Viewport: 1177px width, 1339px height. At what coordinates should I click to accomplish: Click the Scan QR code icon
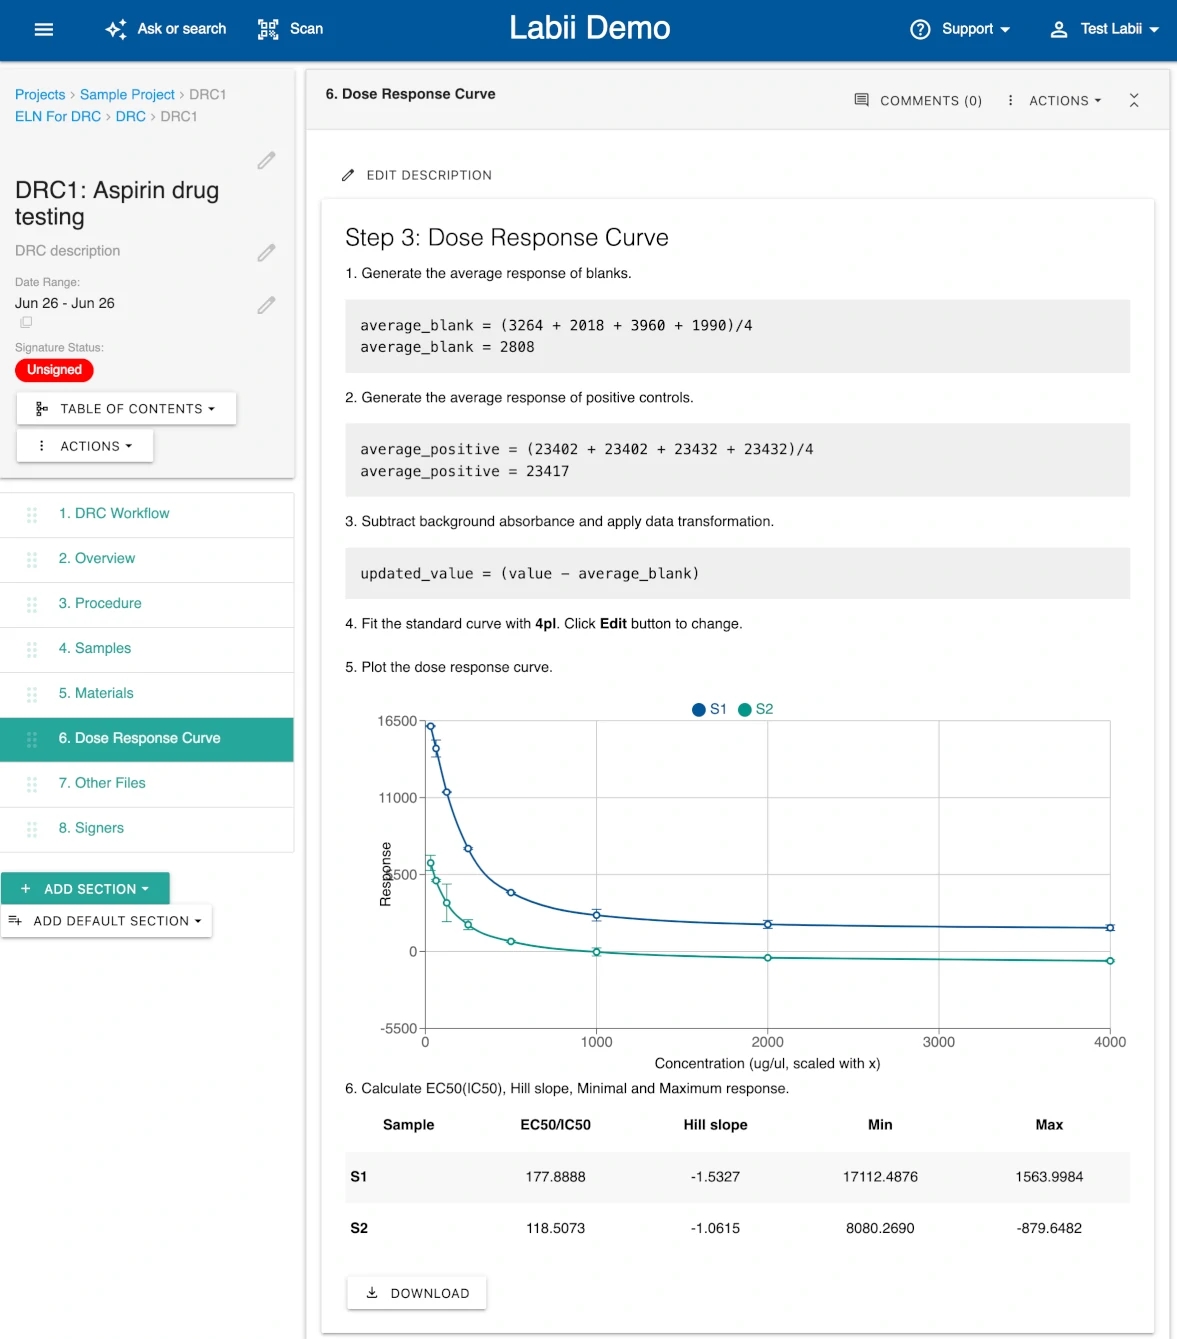coord(268,29)
